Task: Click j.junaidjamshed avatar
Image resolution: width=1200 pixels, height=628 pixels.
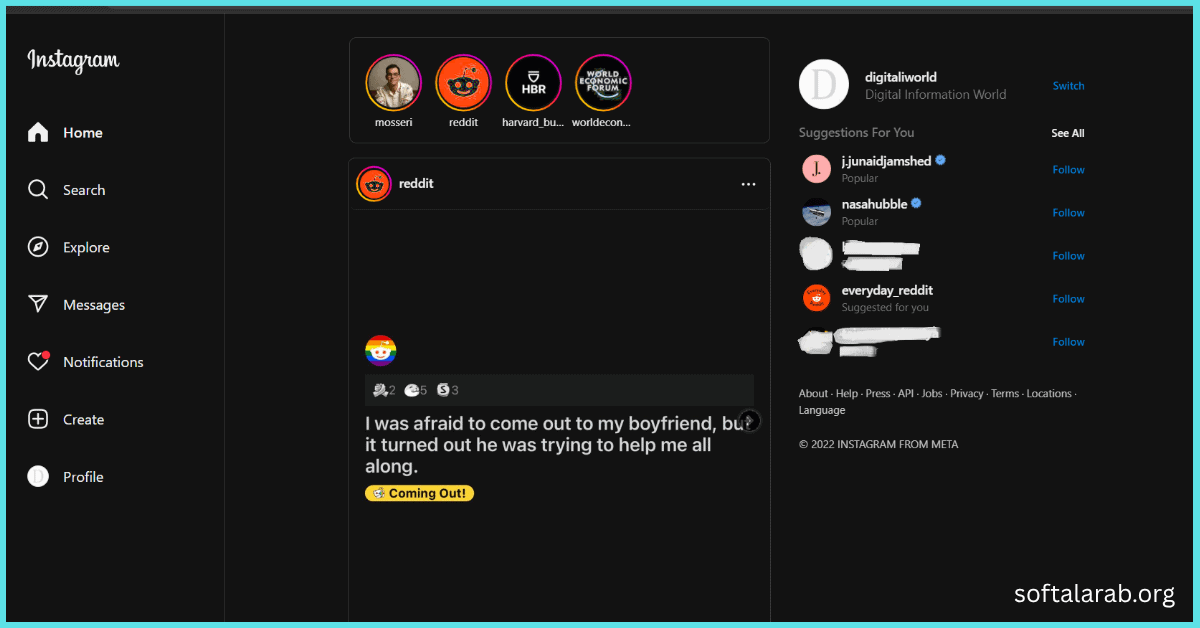Action: pos(817,169)
